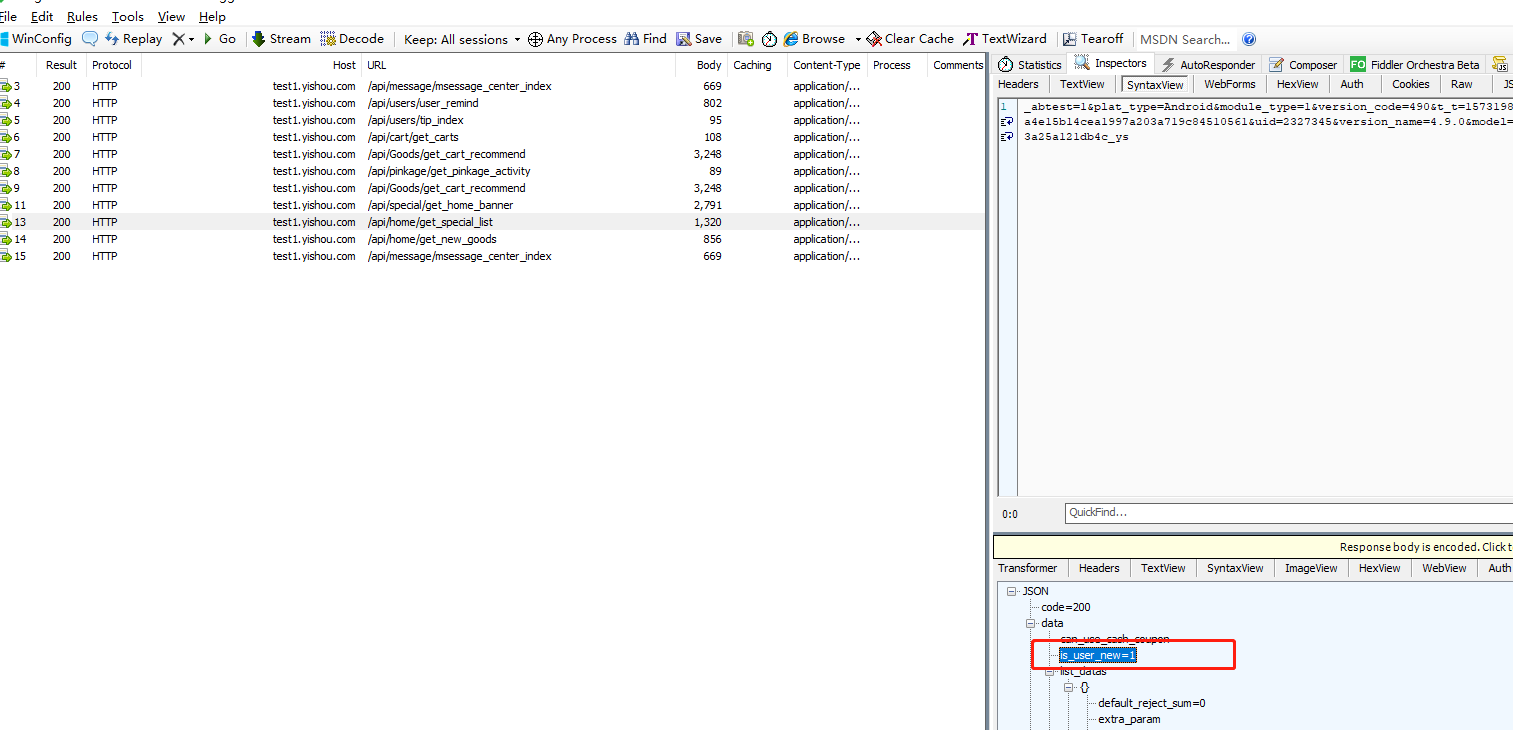This screenshot has width=1513, height=730.
Task: Toggle Decode mode in toolbar
Action: pyautogui.click(x=352, y=39)
